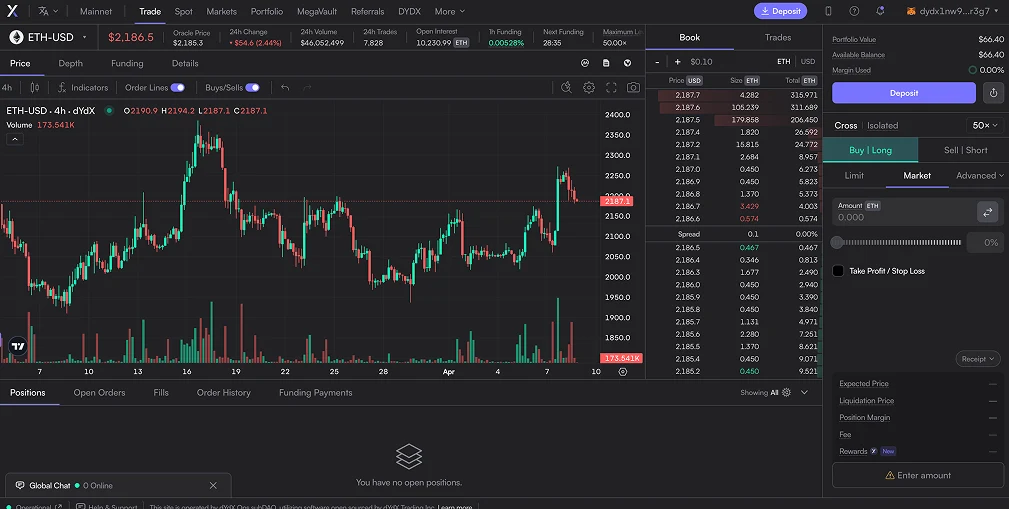
Task: Switch to the Open Orders tab
Action: (99, 393)
